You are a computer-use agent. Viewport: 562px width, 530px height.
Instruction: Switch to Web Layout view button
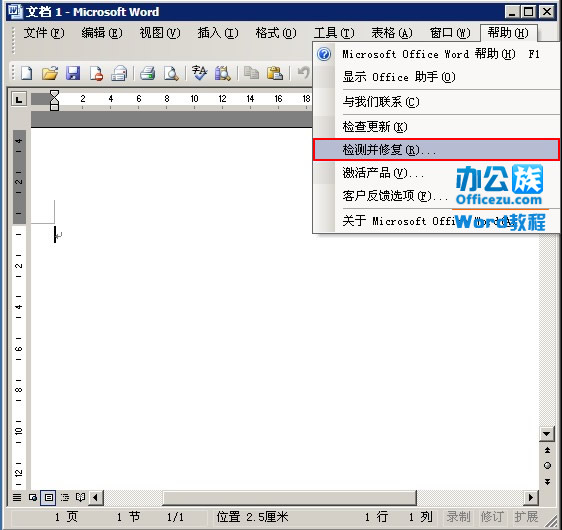pyautogui.click(x=33, y=497)
